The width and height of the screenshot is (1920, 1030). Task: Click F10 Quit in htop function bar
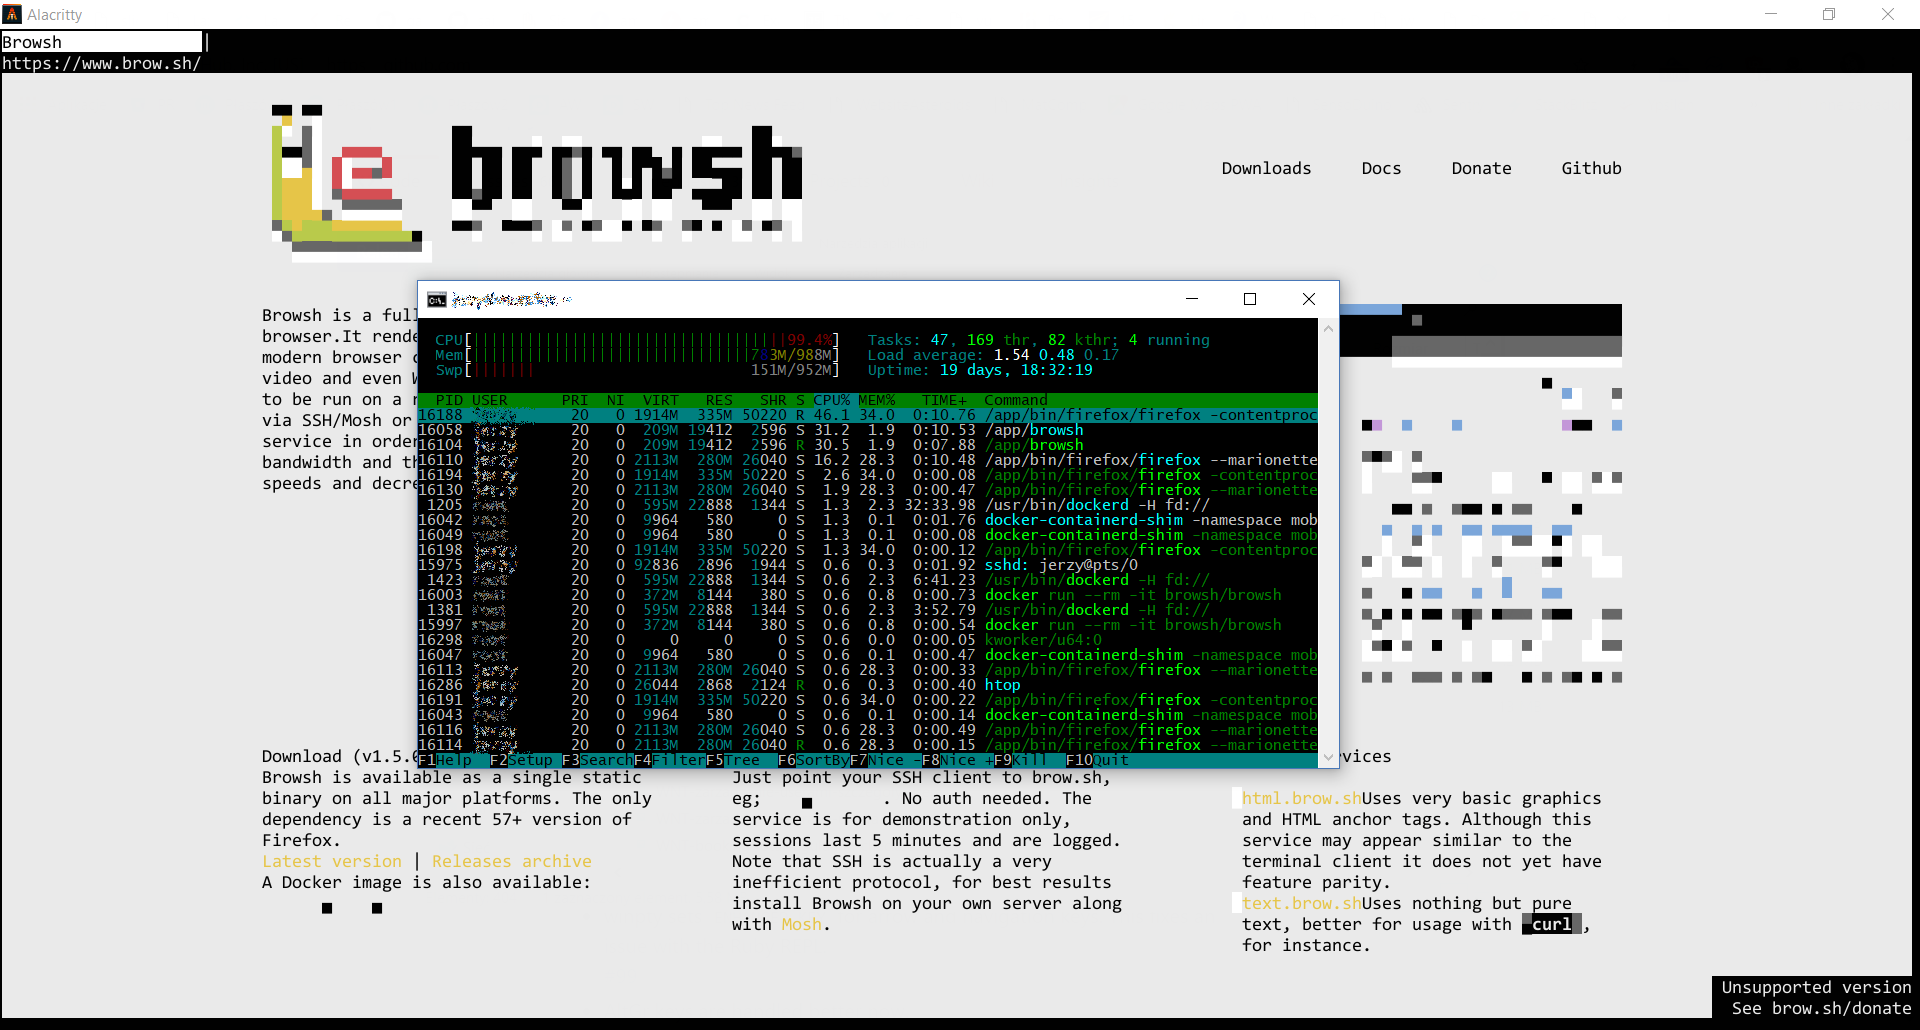[x=1097, y=760]
